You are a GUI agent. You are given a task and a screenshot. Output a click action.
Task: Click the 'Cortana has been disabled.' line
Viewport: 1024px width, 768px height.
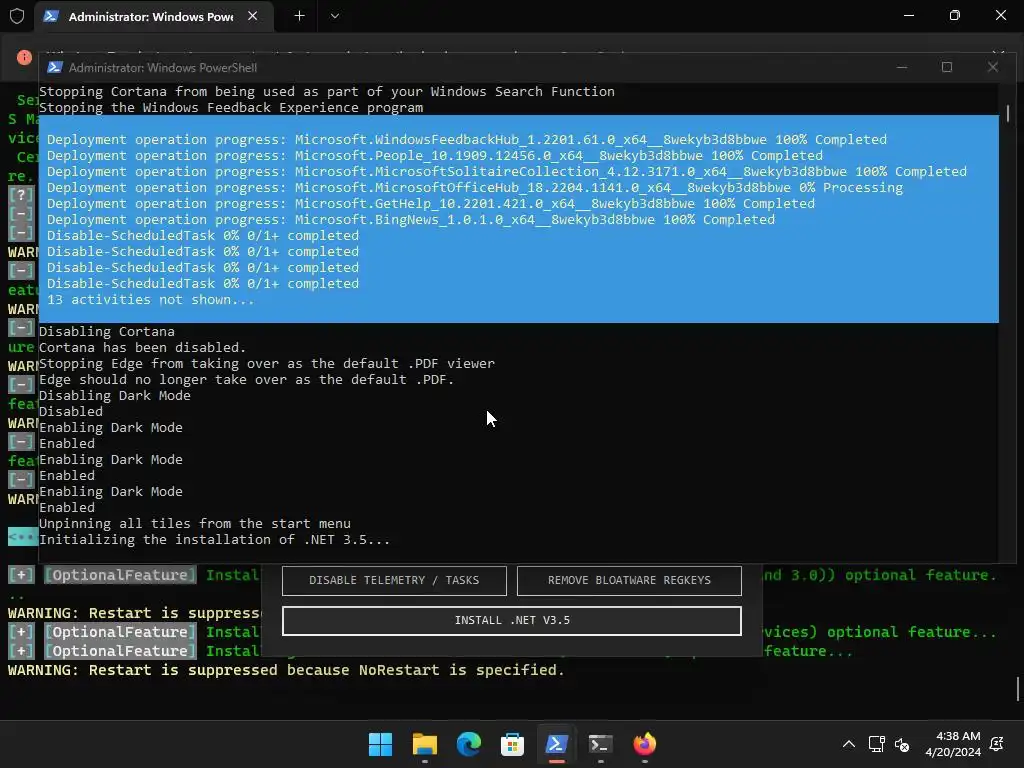pos(142,347)
